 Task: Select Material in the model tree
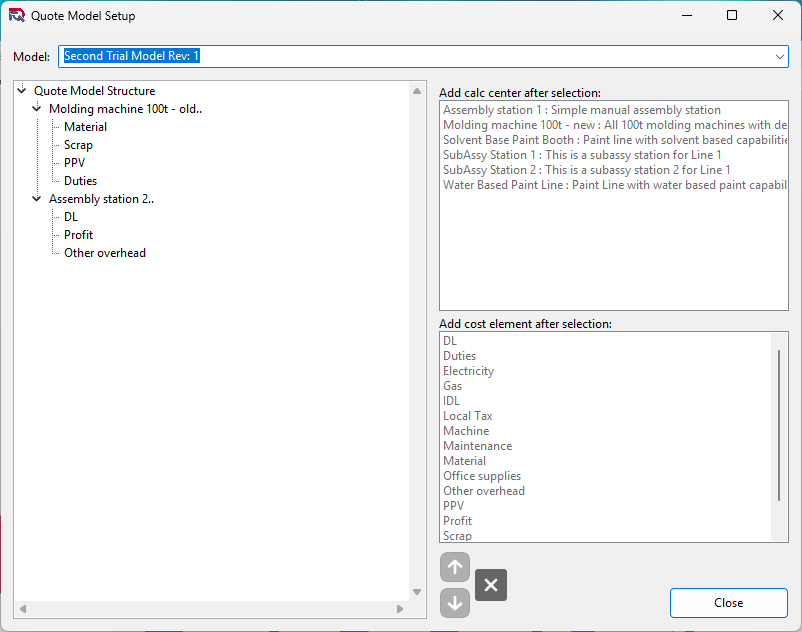(x=85, y=127)
